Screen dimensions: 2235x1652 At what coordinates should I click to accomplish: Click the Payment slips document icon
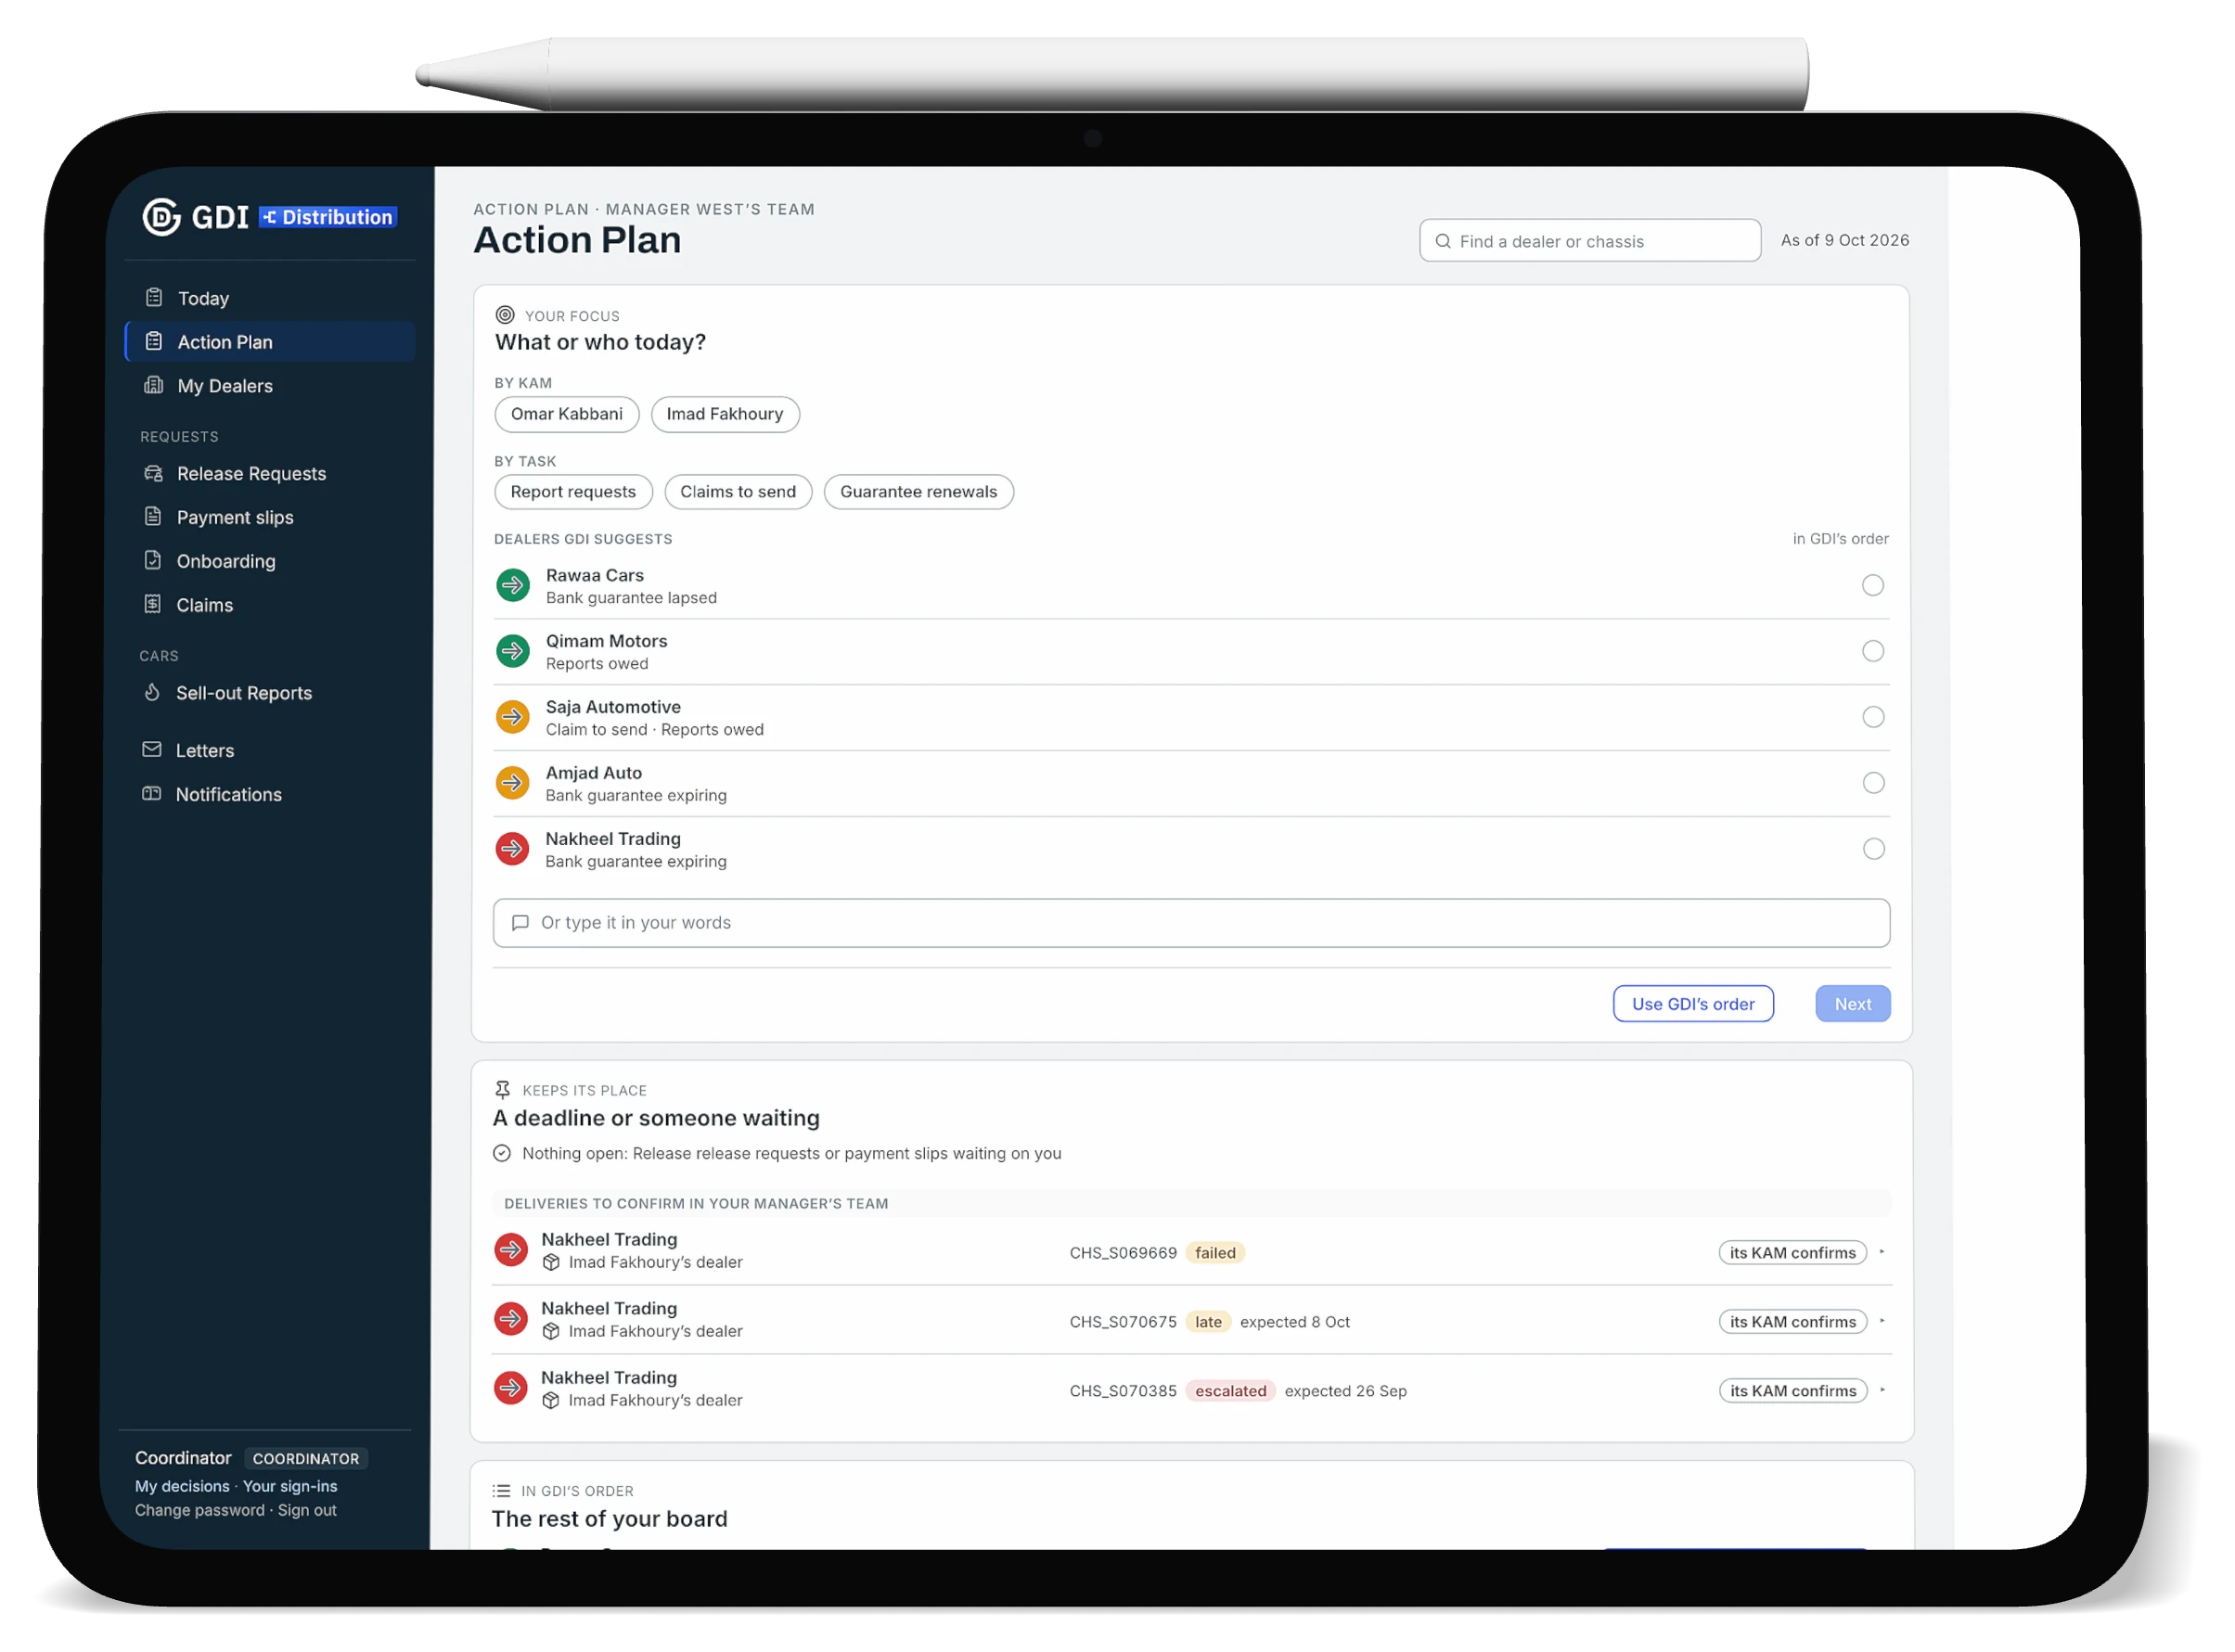pos(153,518)
